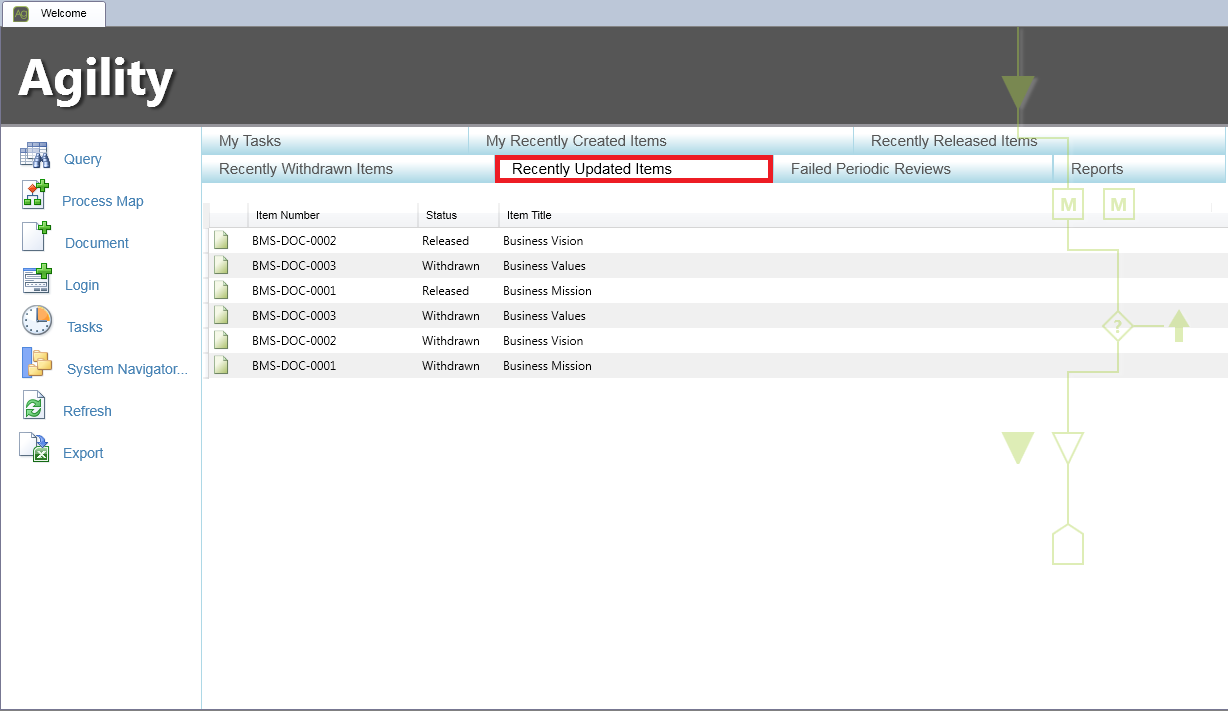
Task: Click Withdrawn status of Business Vision
Action: point(451,341)
